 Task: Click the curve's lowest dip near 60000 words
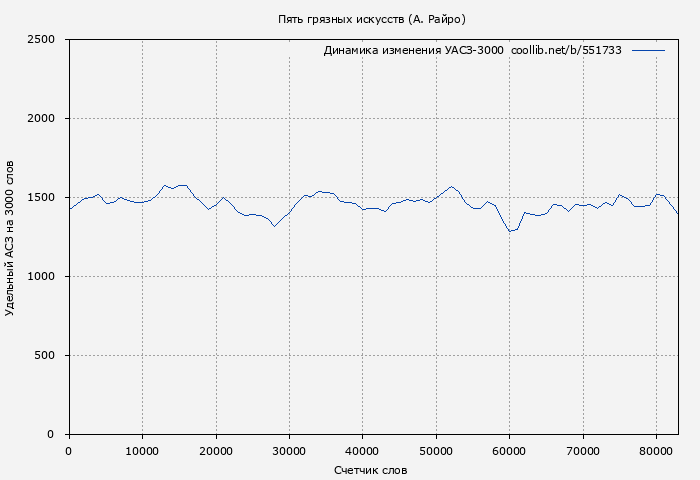point(510,231)
